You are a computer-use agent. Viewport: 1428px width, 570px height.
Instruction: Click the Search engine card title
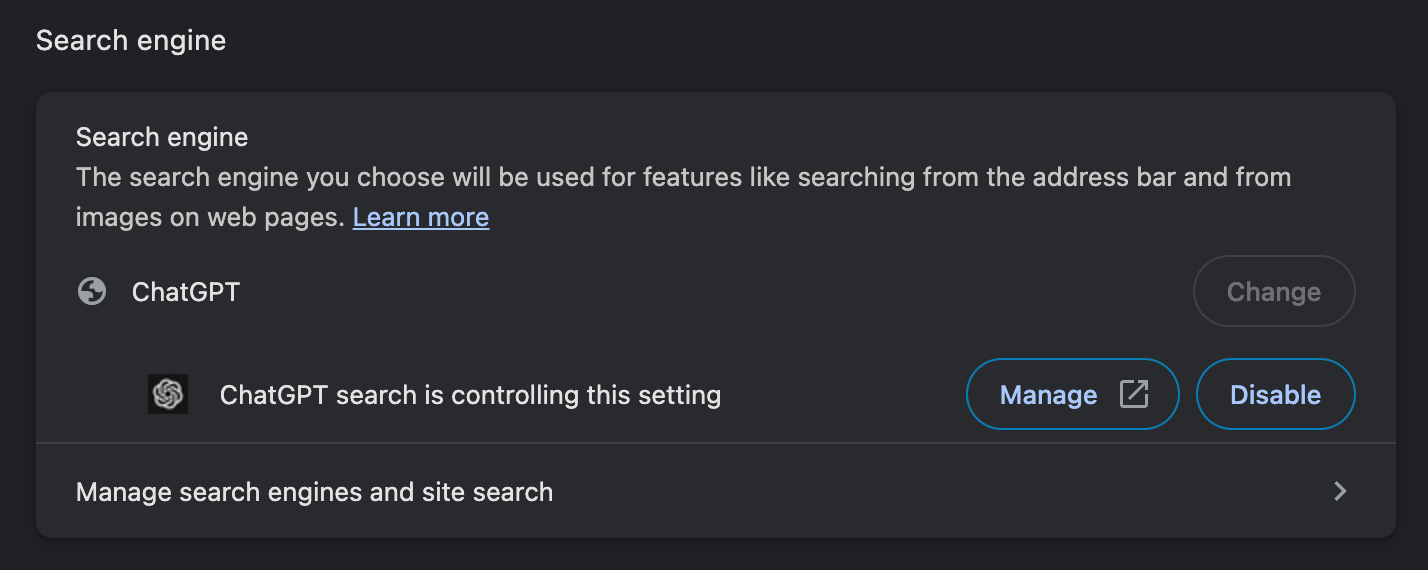(x=162, y=137)
